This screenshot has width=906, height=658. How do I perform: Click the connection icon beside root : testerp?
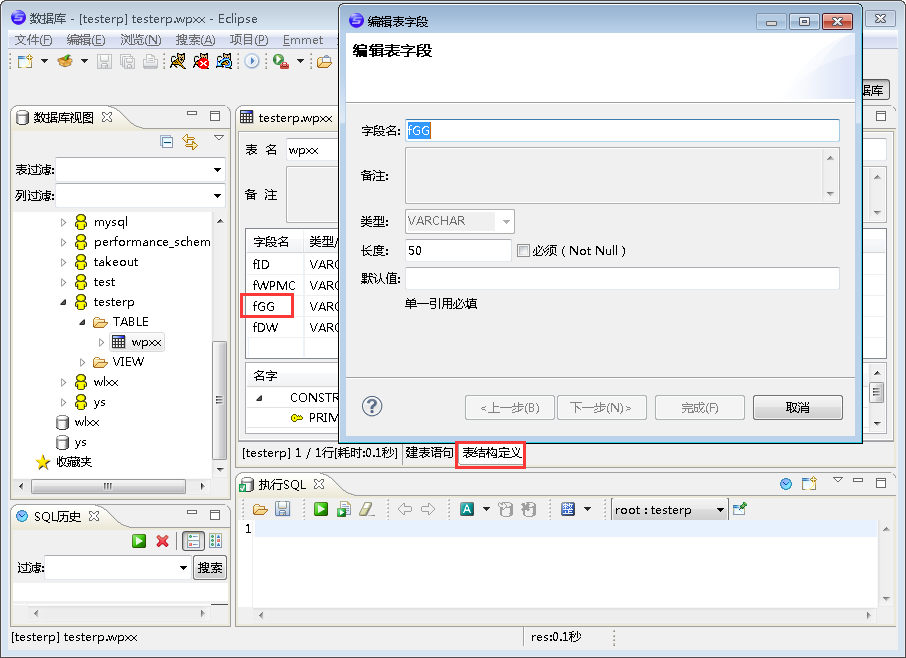click(x=740, y=509)
